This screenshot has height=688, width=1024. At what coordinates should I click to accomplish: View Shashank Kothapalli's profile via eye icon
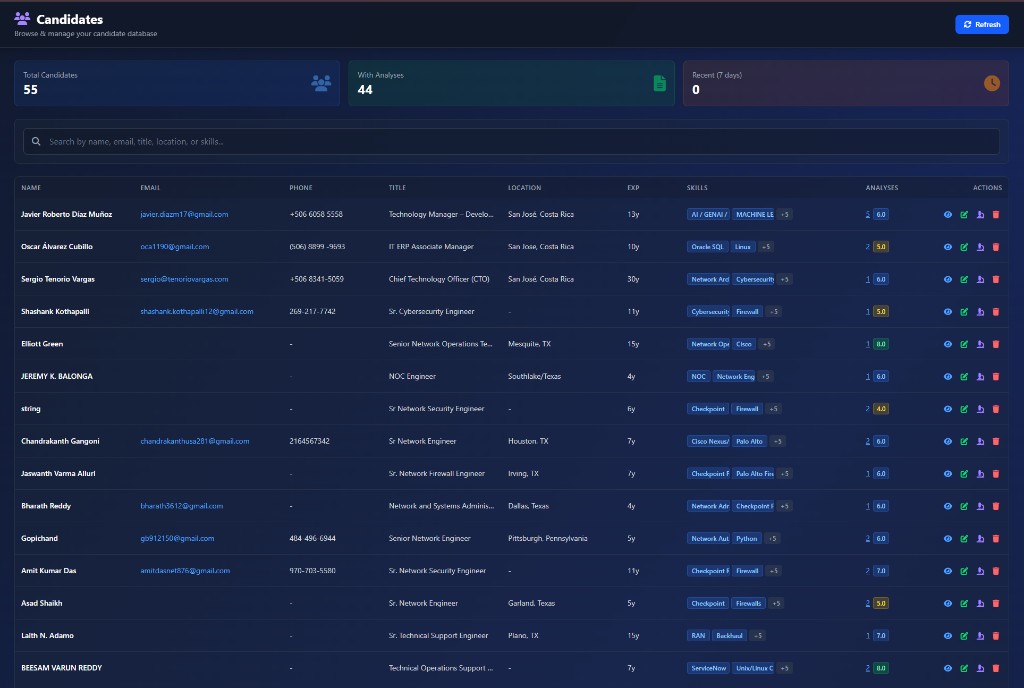(948, 311)
